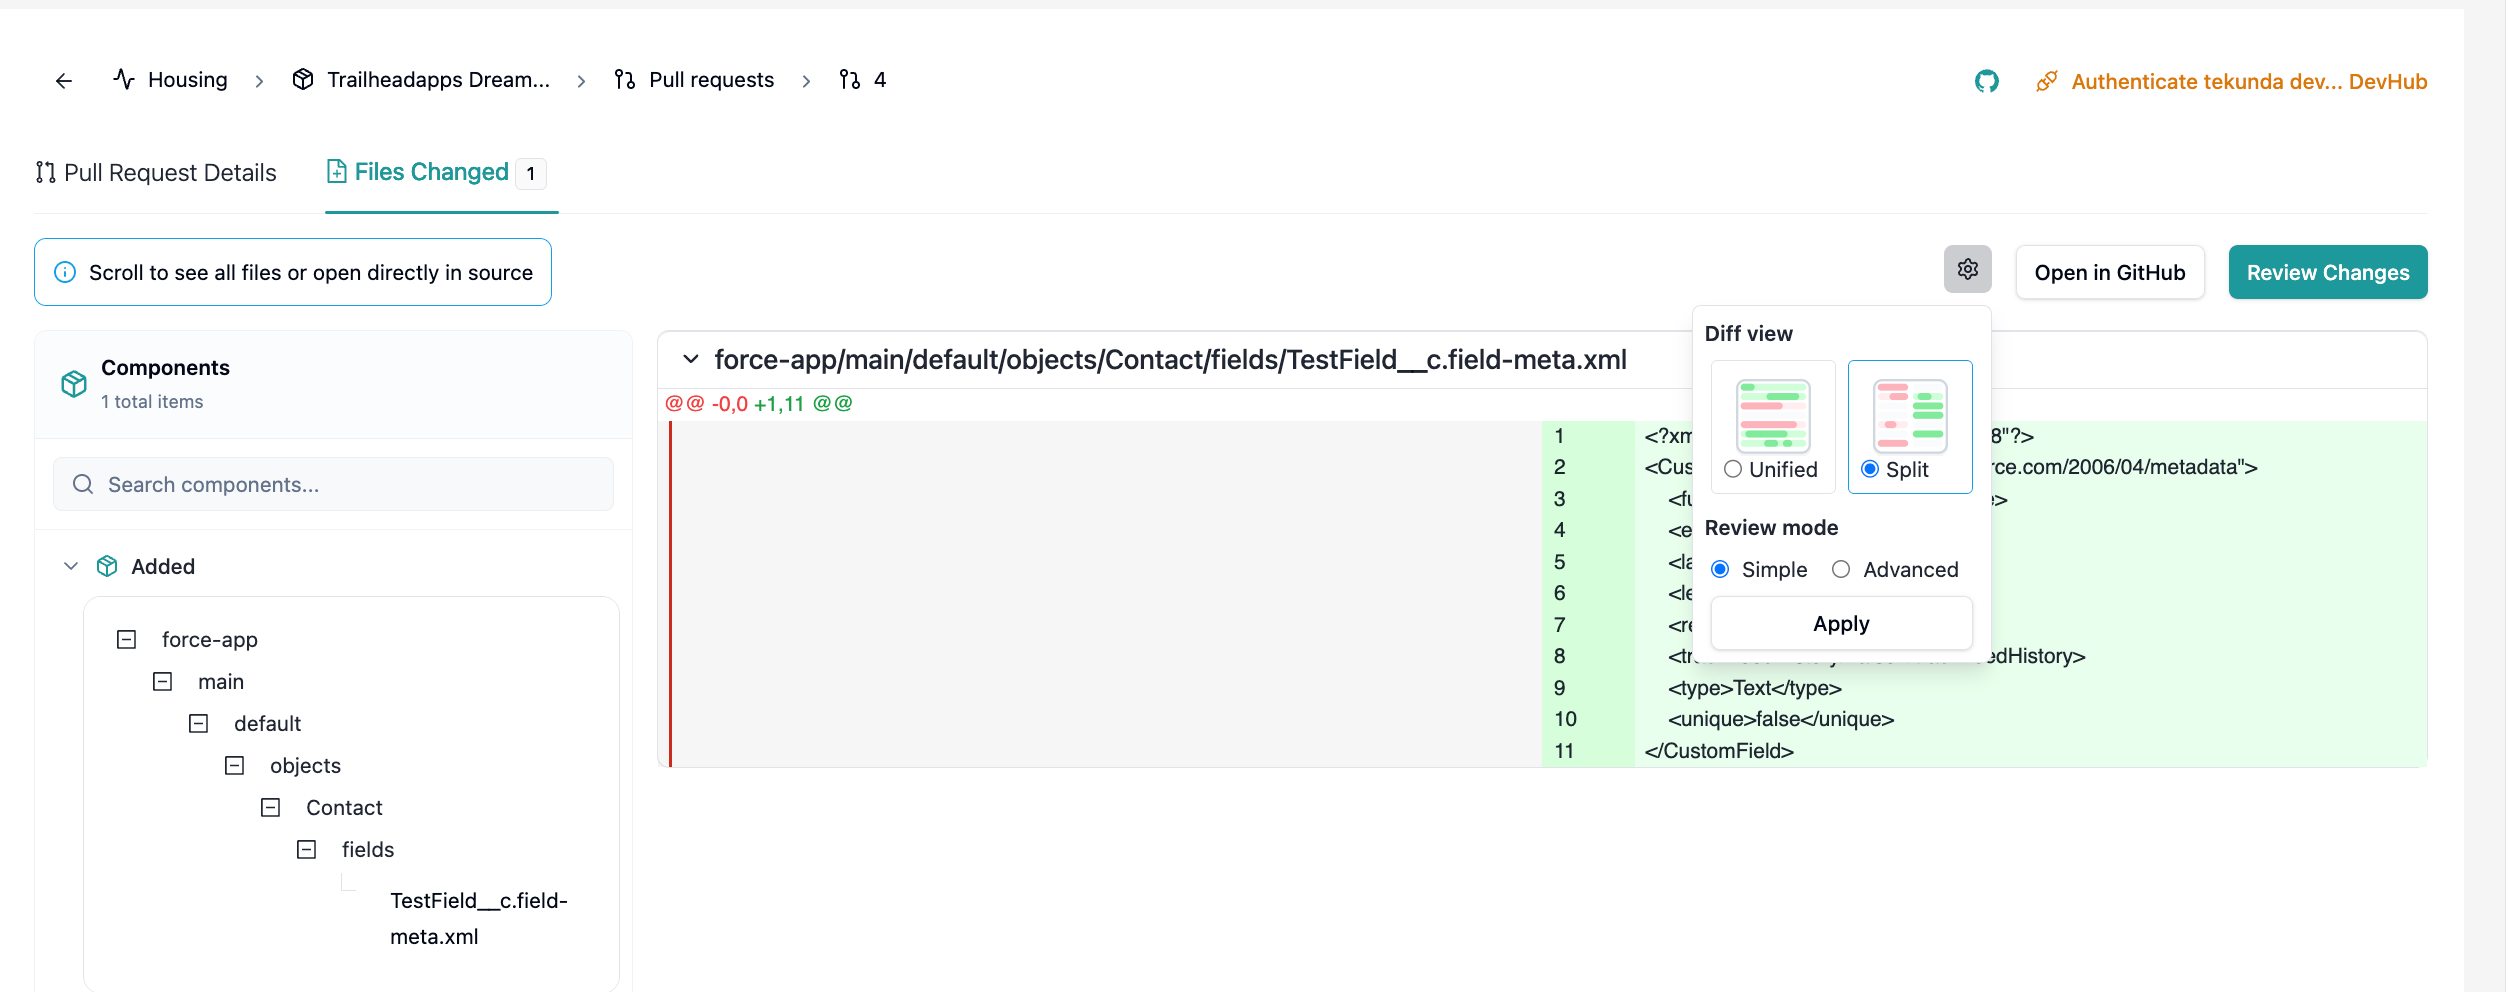The width and height of the screenshot is (2506, 992).
Task: Collapse the Contact folder
Action: [270, 807]
